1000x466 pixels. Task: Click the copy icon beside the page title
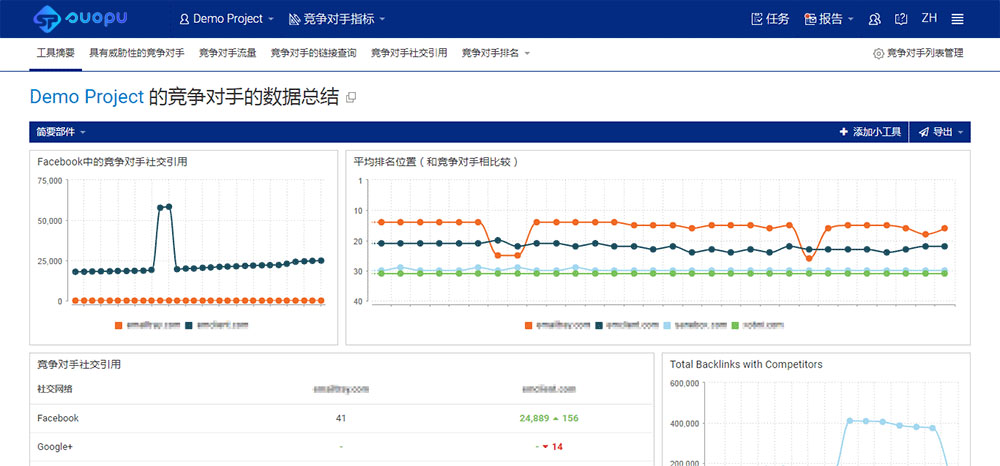pos(351,98)
